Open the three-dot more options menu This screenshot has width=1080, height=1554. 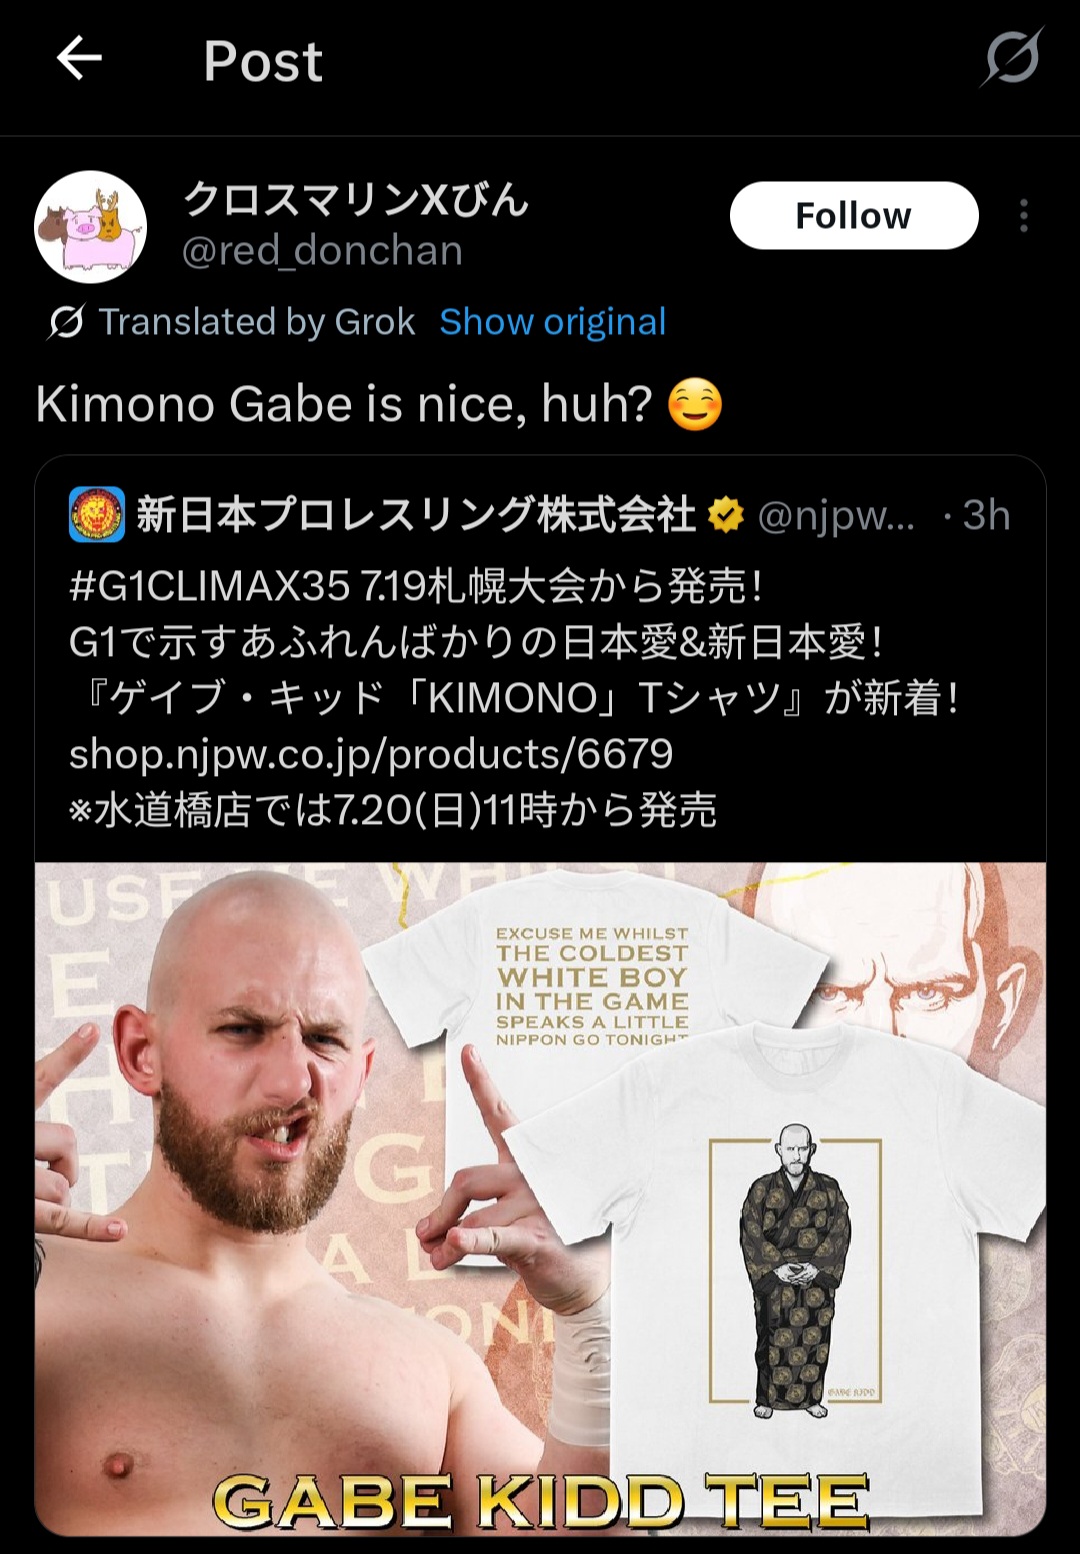click(x=1023, y=215)
